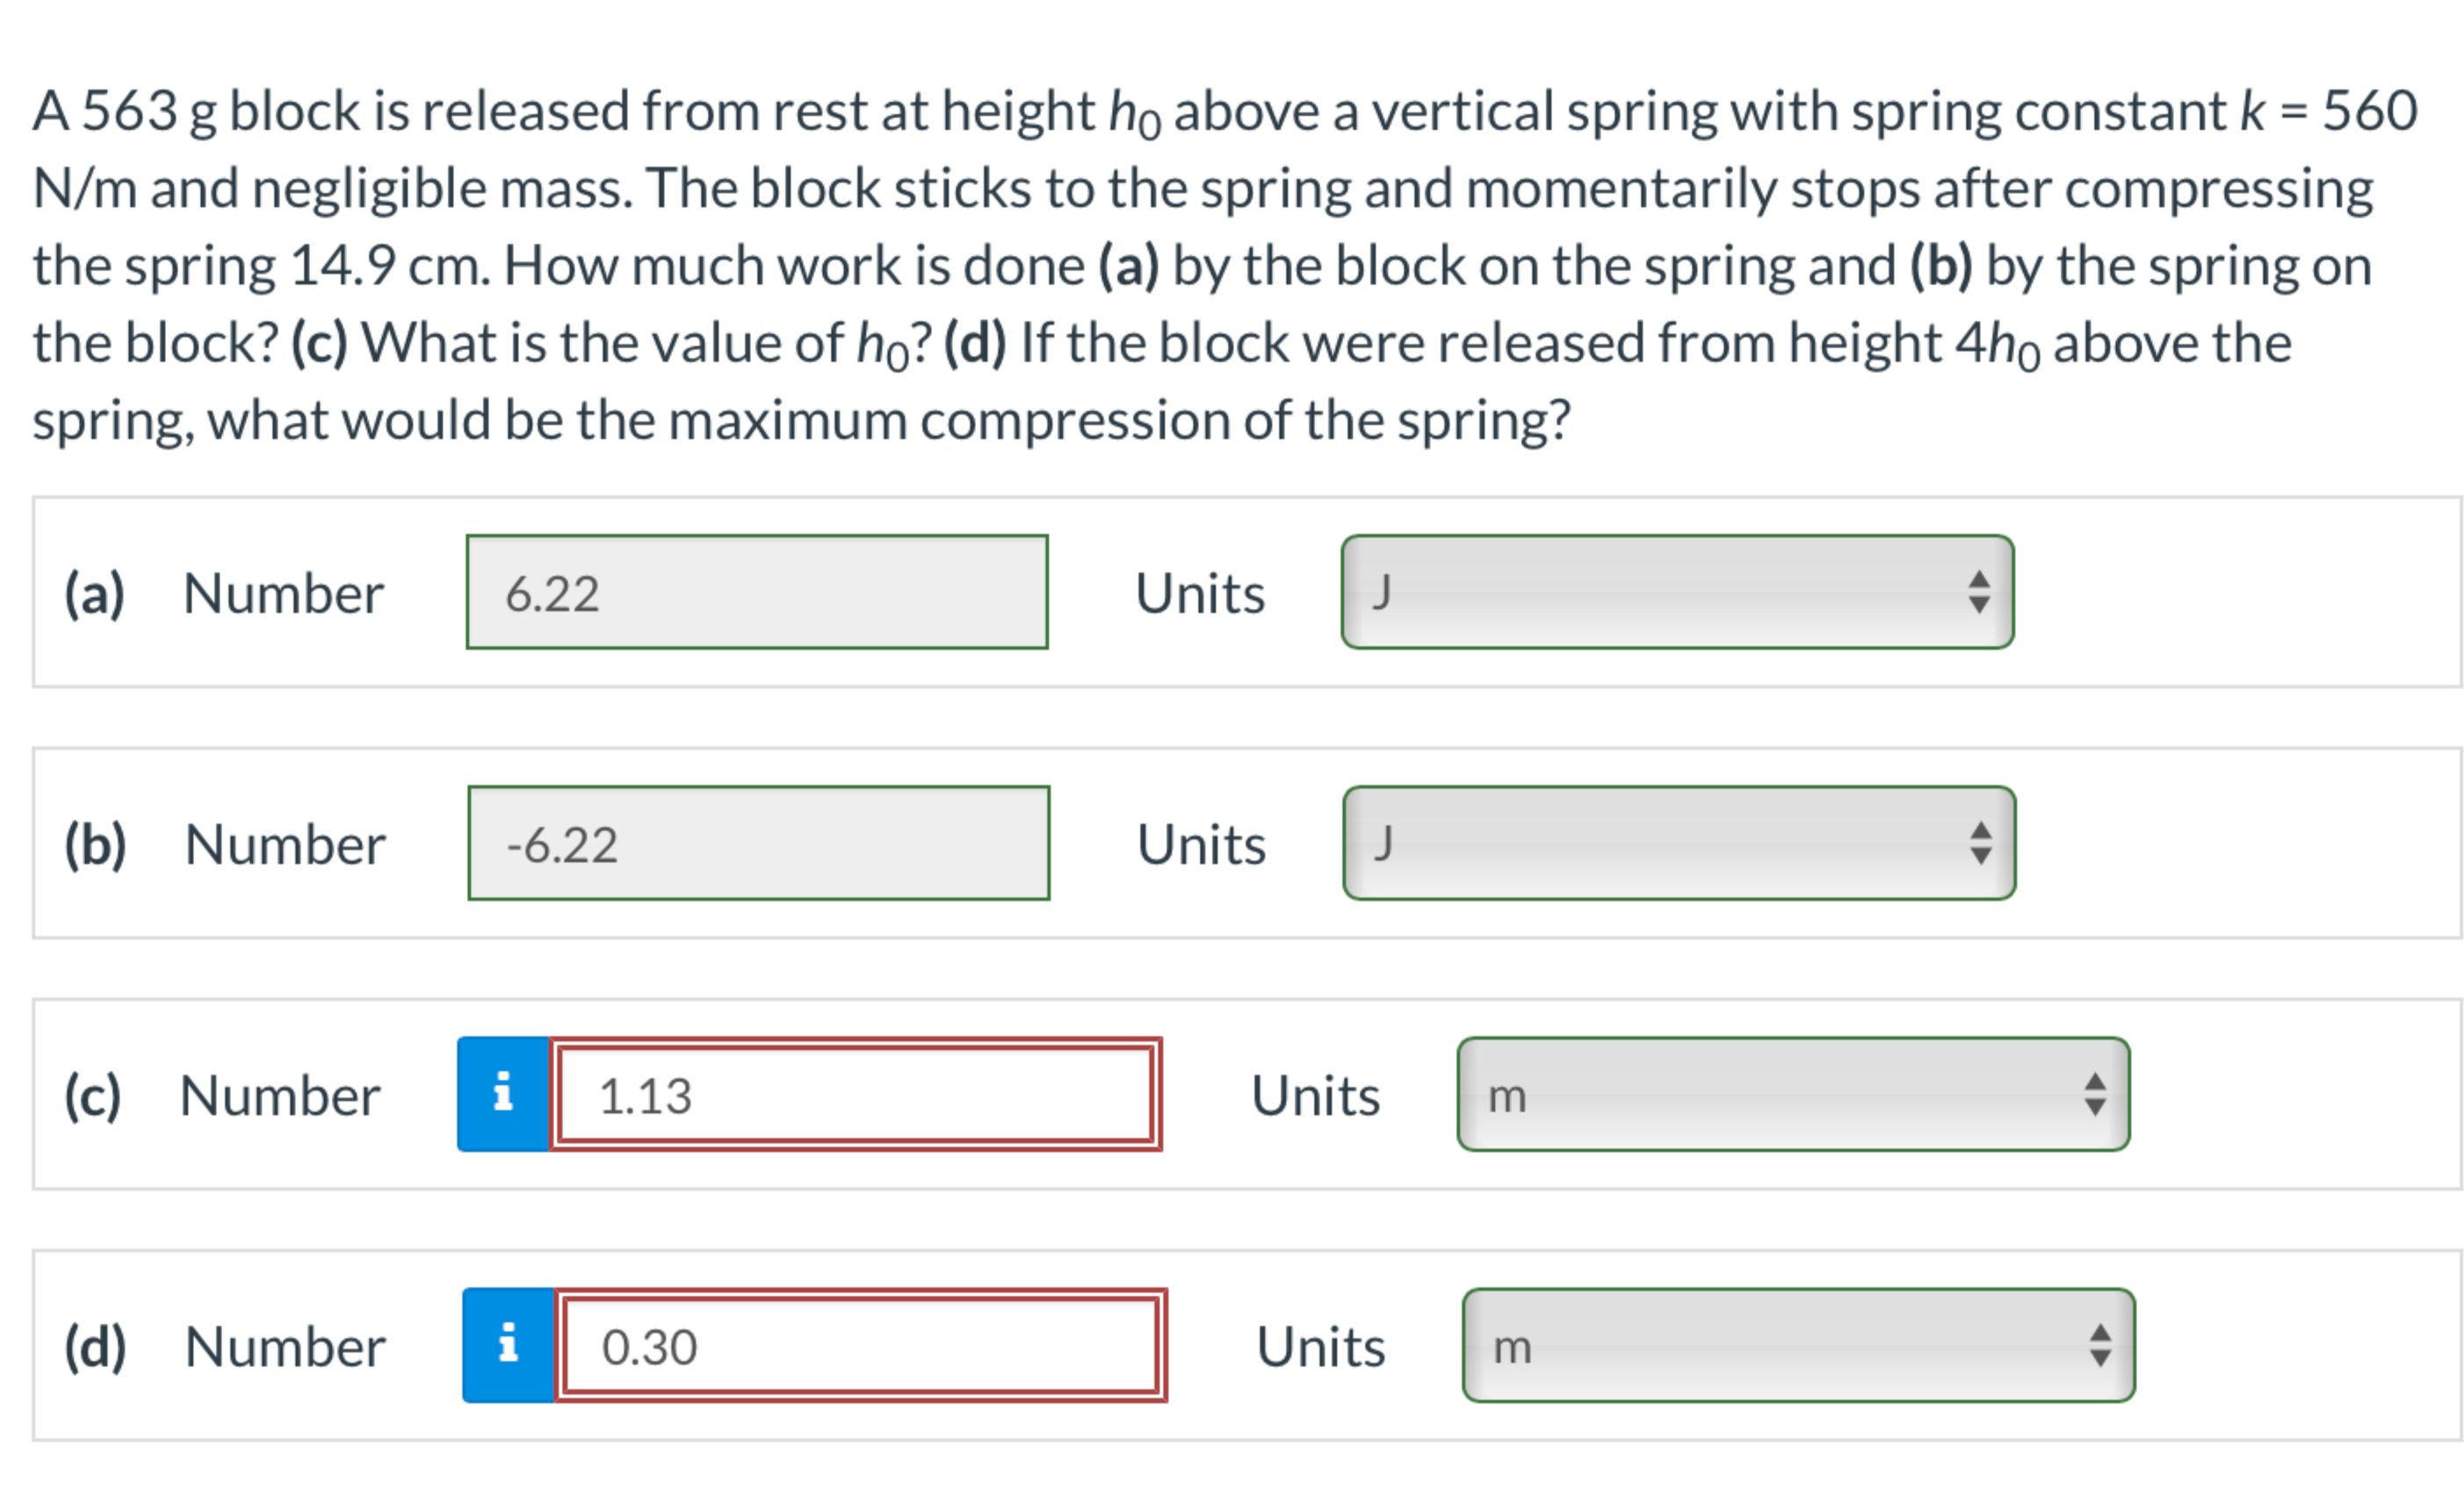Click the blue i button beside answer 1.13
Viewport: 2464px width, 1492px height.
[x=505, y=1095]
